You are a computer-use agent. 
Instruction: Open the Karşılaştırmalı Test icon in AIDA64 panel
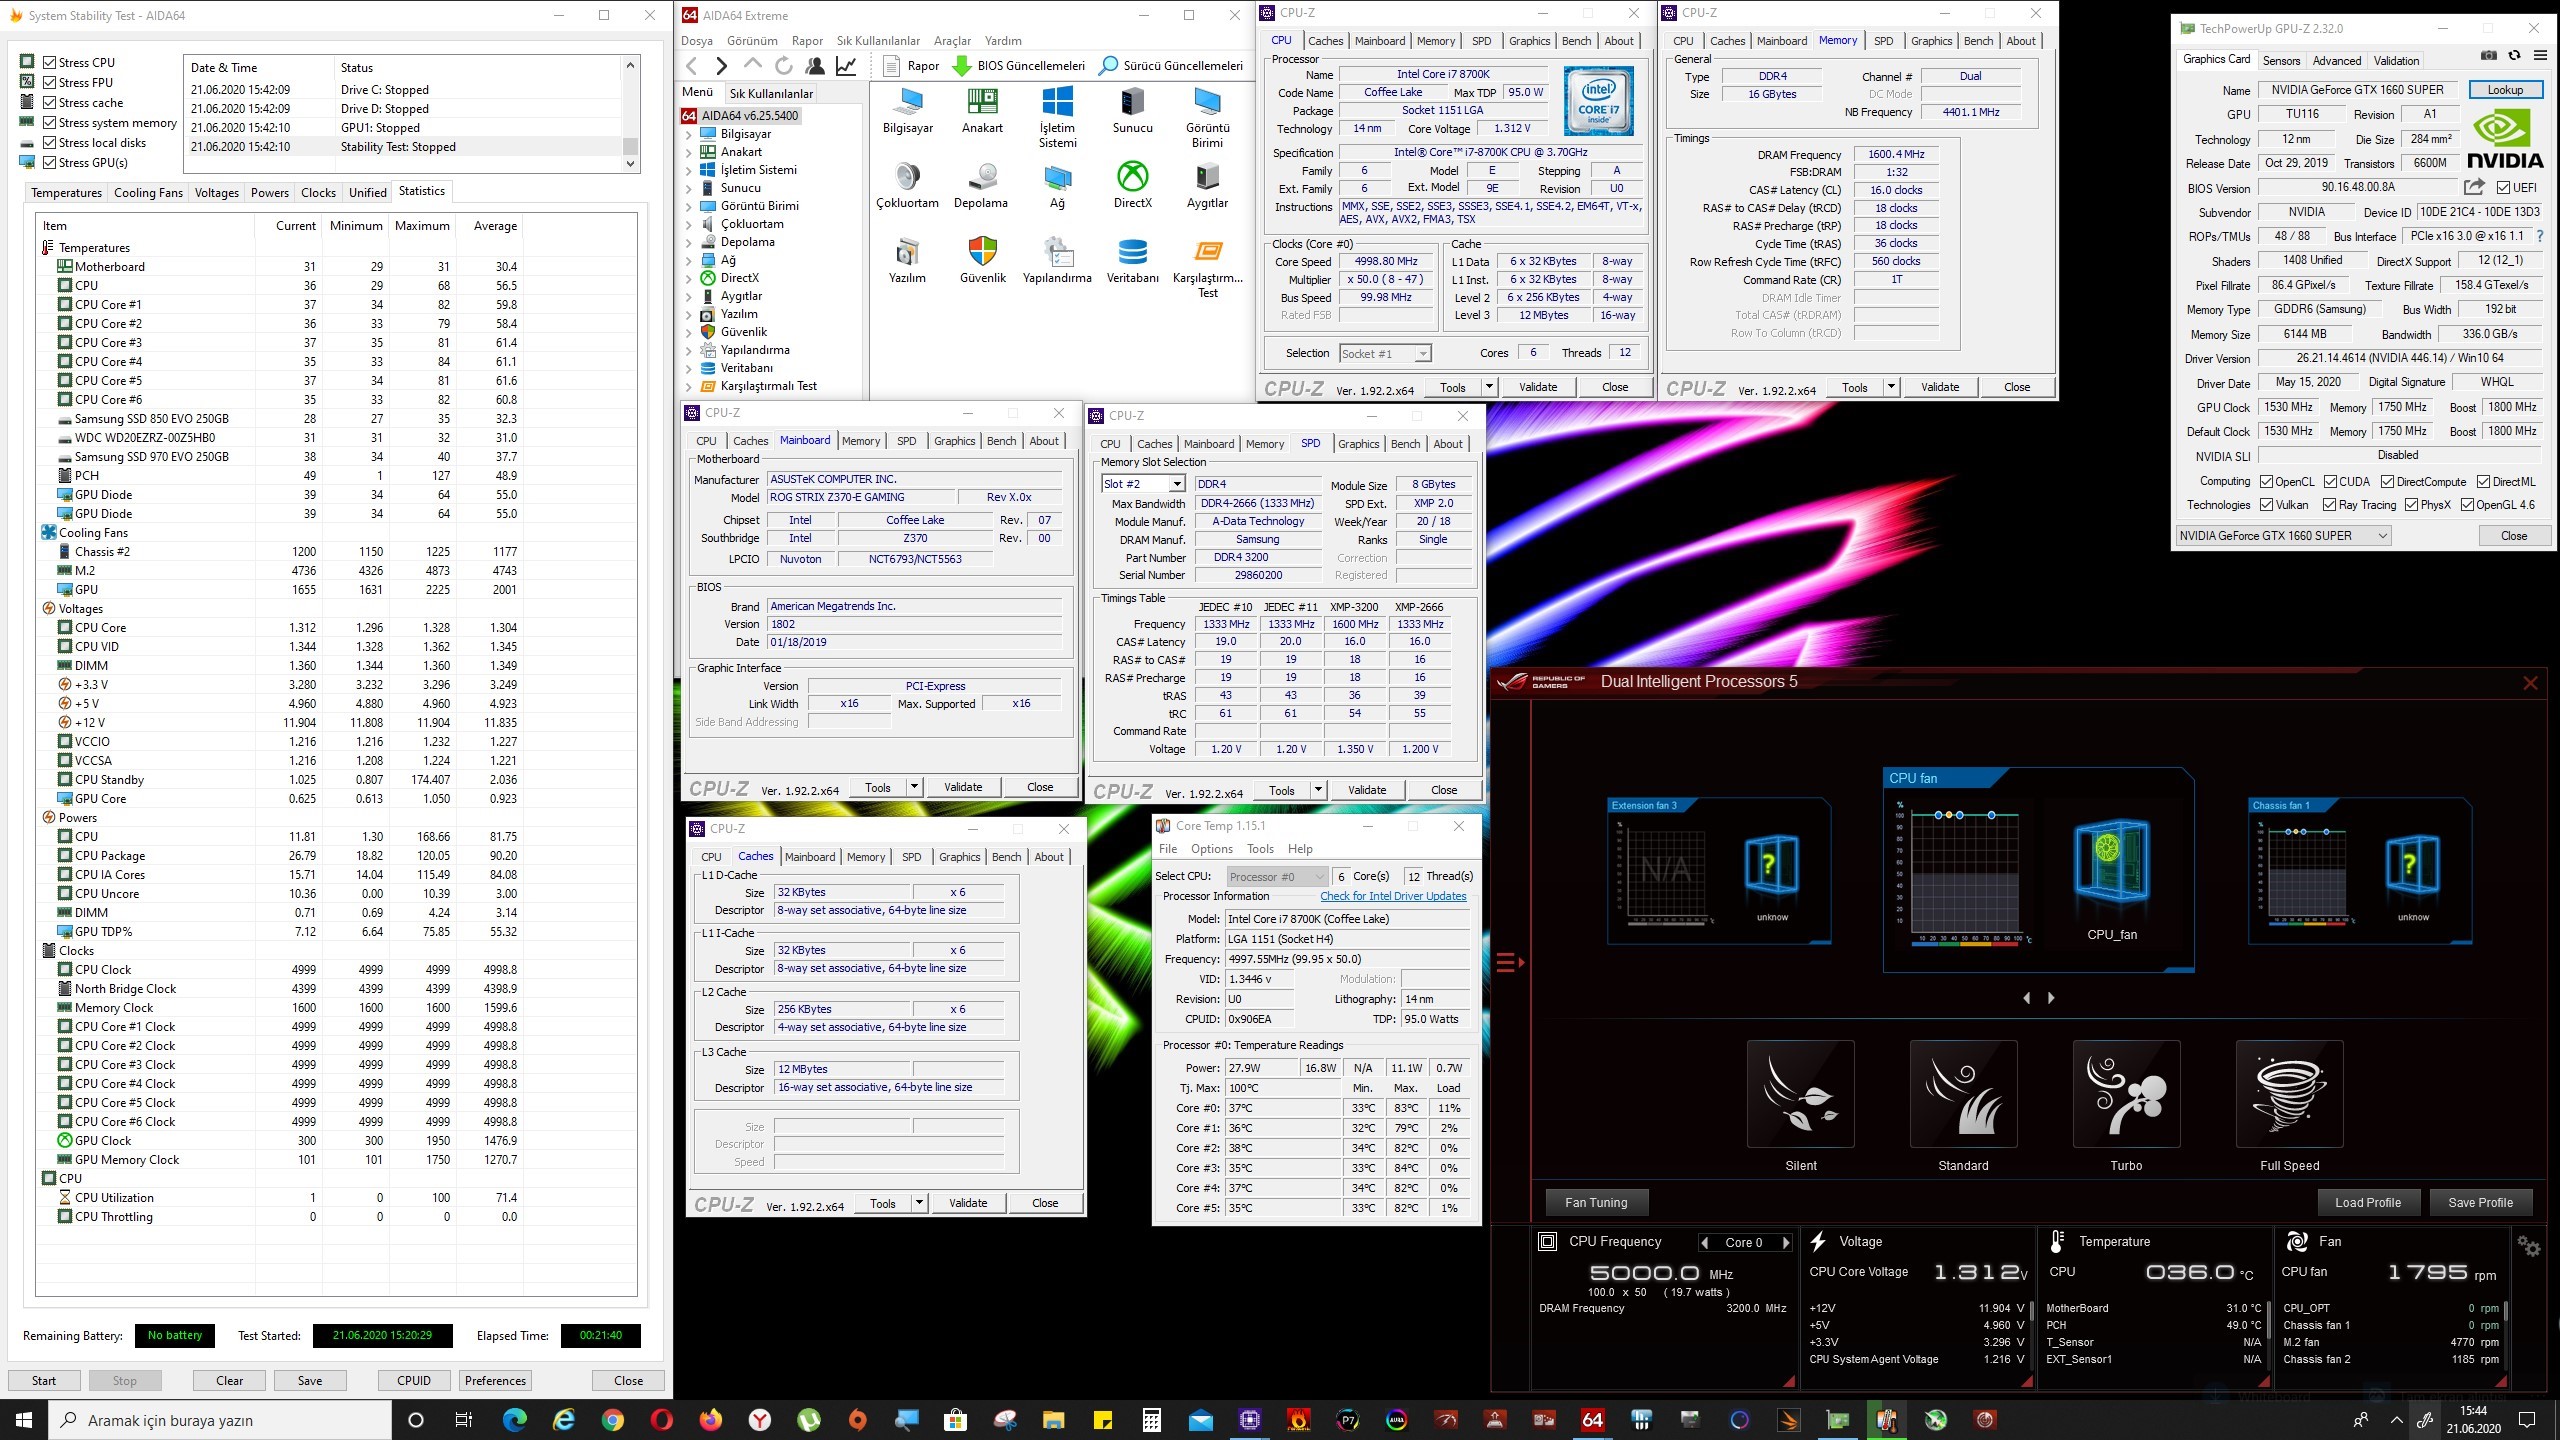pyautogui.click(x=1207, y=252)
